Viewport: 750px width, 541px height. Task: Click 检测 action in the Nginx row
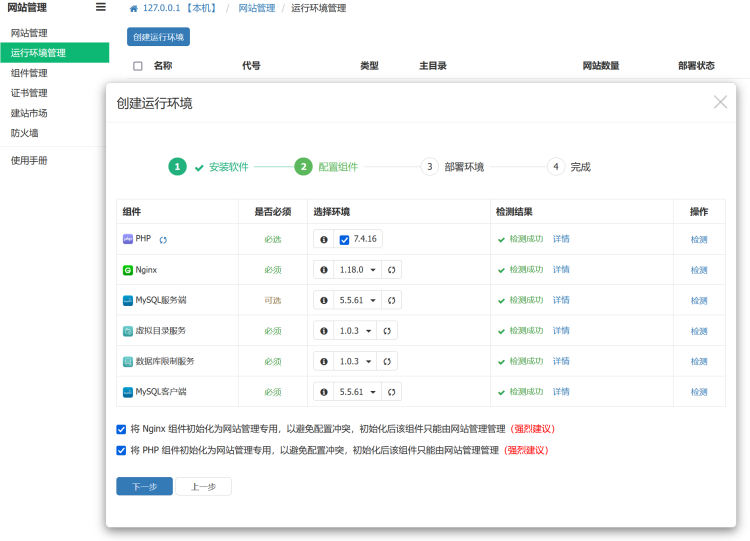point(699,270)
